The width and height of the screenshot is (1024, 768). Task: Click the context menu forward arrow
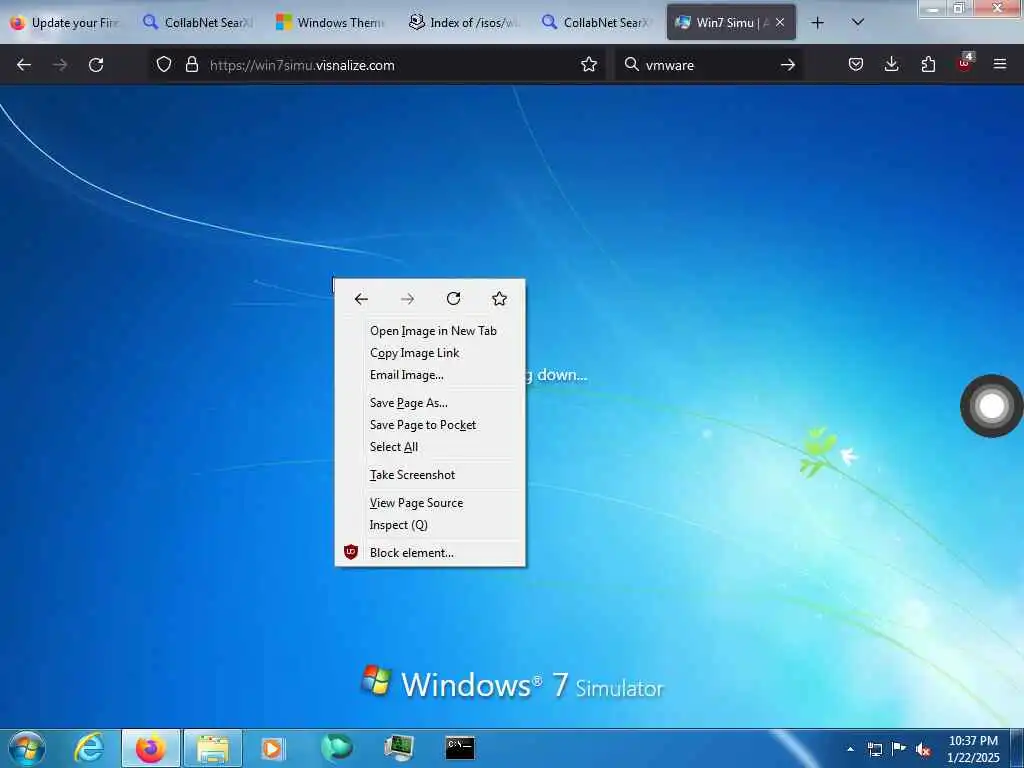(x=408, y=299)
